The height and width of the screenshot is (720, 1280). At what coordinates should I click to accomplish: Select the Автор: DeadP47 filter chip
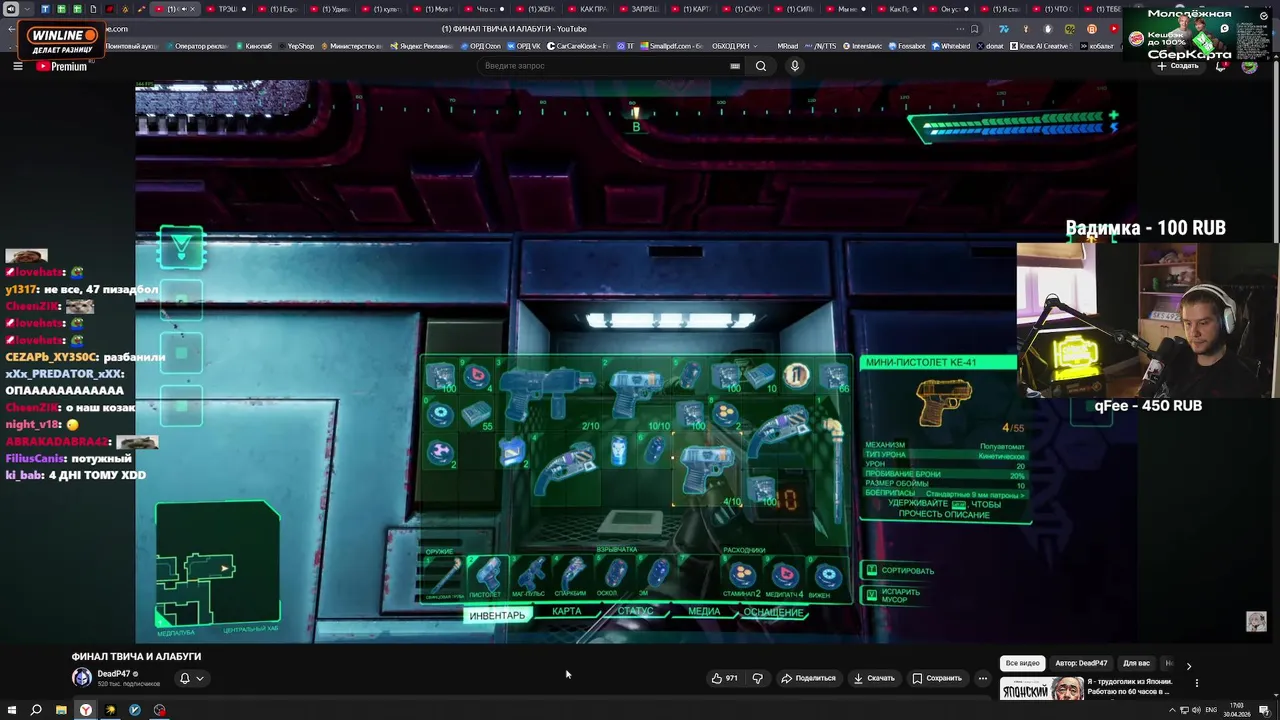(1081, 663)
